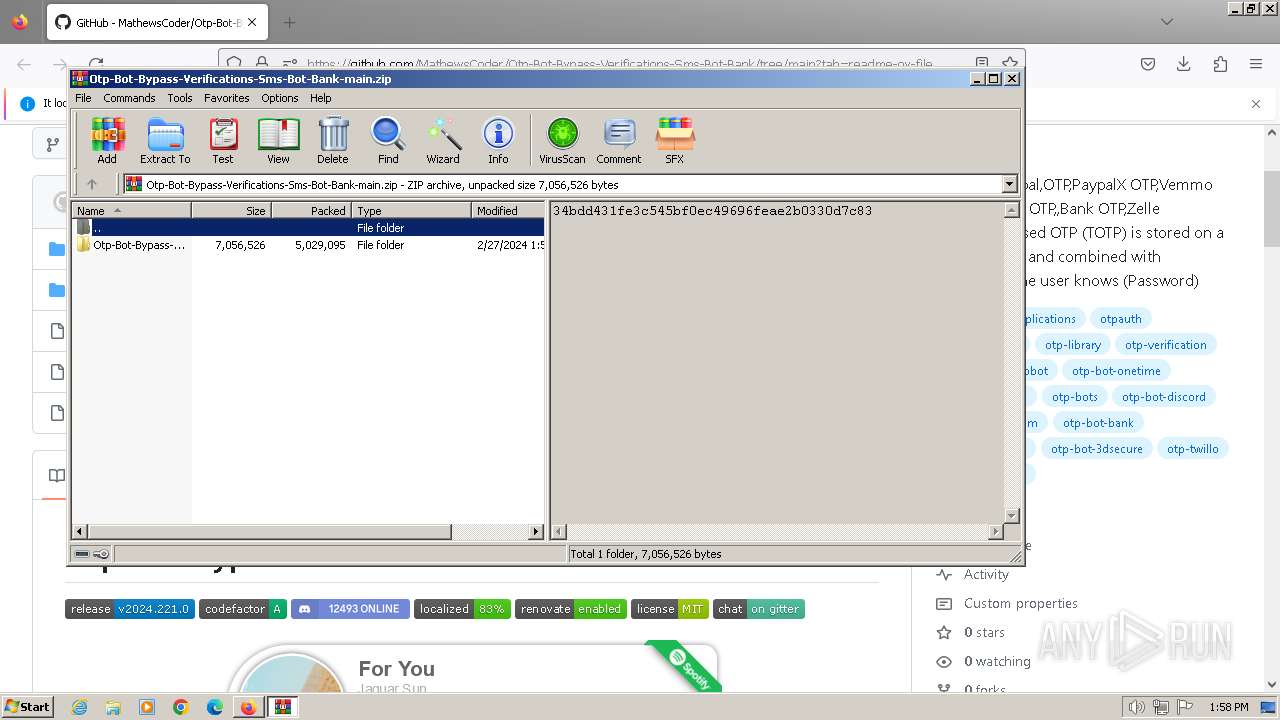
Task: Select the Otp-Bot-Bypass folder row
Action: [309, 245]
